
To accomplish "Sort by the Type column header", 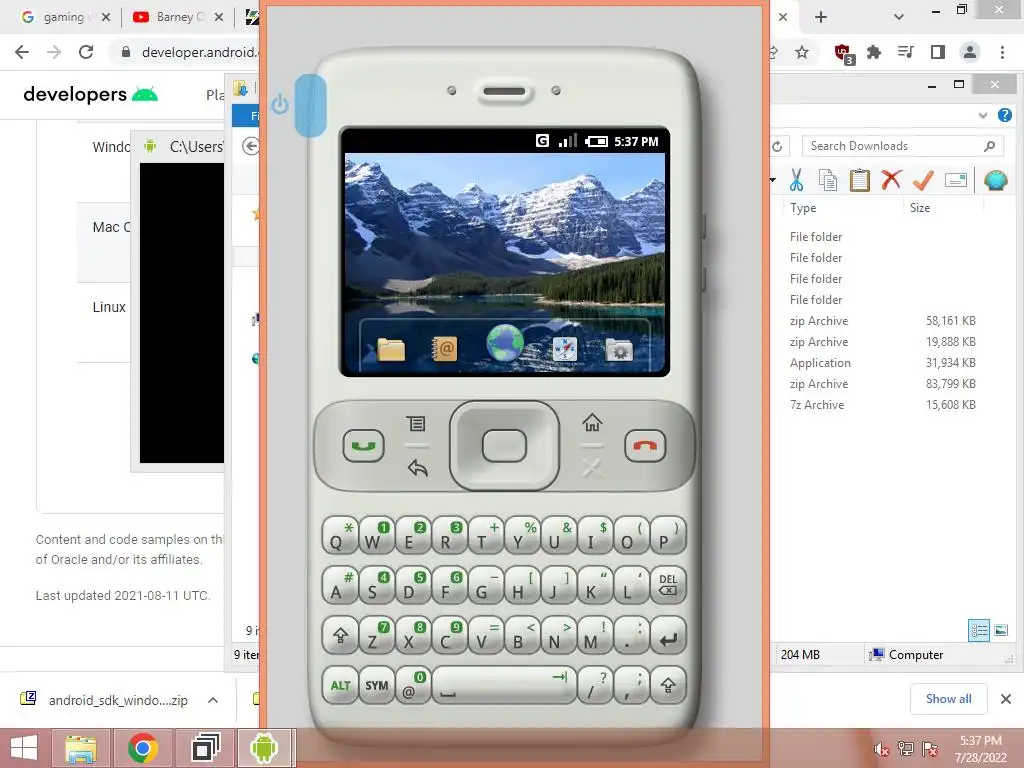I will coord(803,208).
